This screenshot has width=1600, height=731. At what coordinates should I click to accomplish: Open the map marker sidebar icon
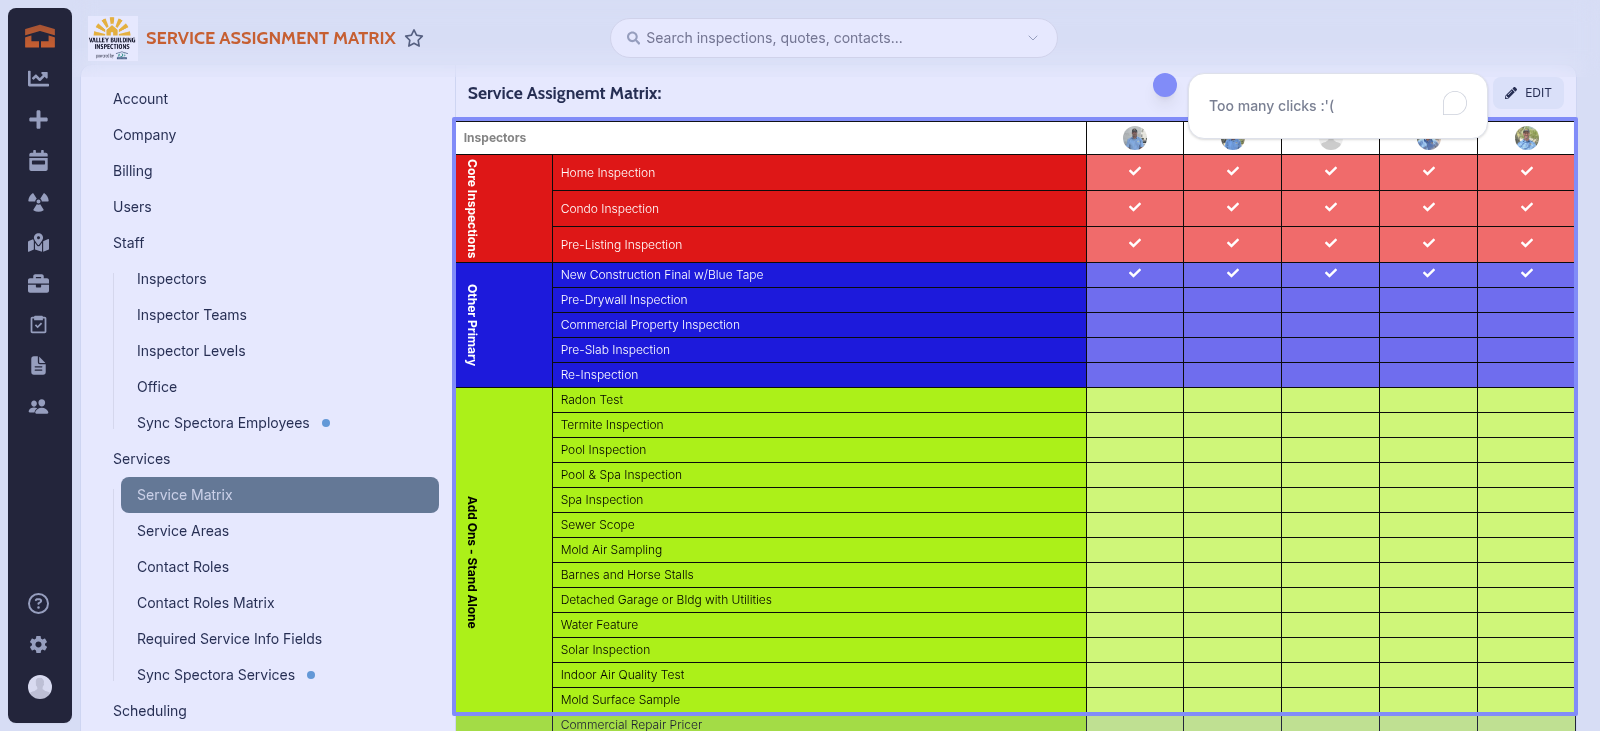pos(39,243)
